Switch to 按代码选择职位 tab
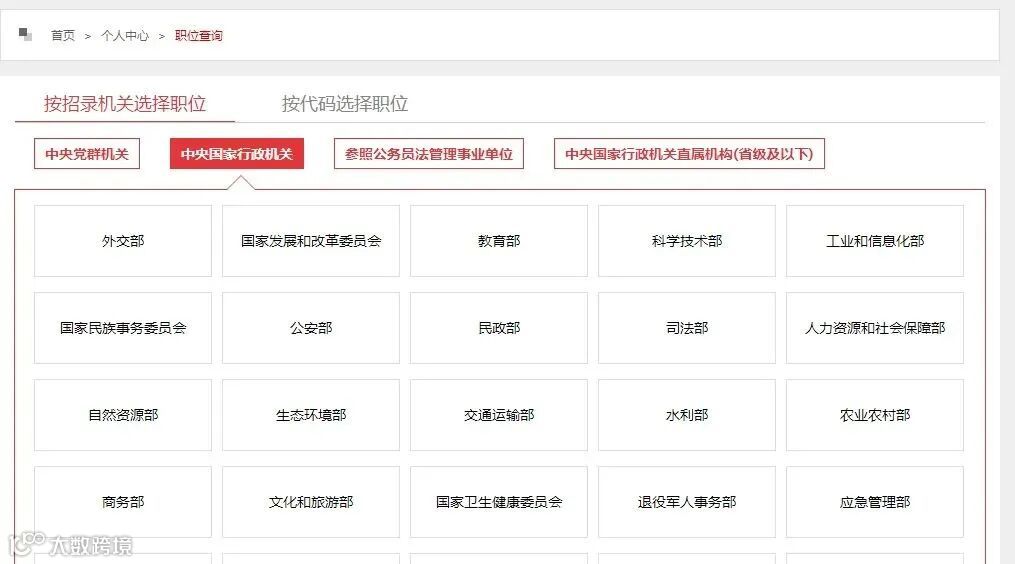The height and width of the screenshot is (564, 1015). coord(345,104)
